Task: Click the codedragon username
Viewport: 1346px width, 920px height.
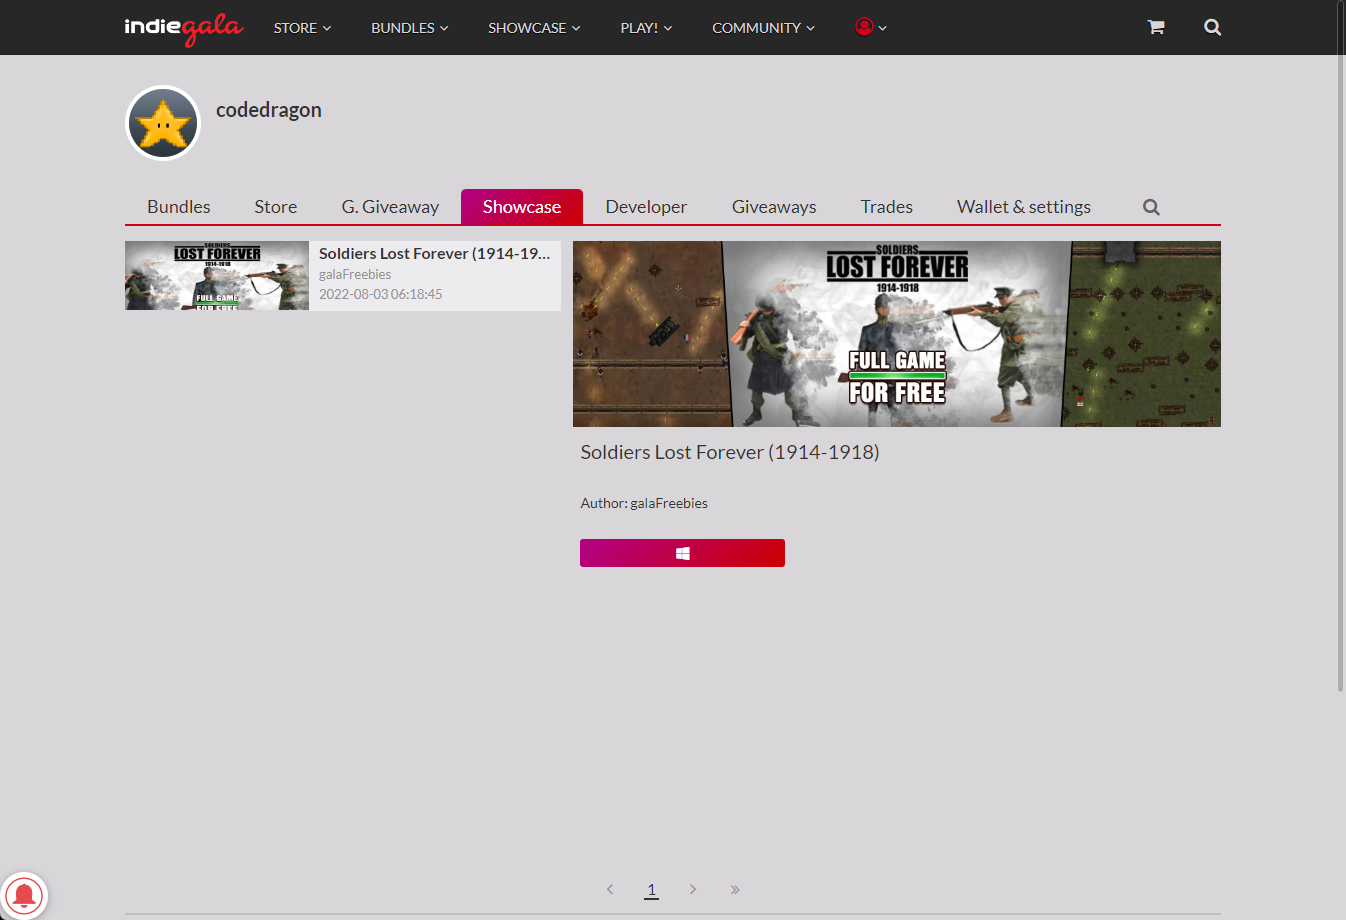Action: (269, 110)
